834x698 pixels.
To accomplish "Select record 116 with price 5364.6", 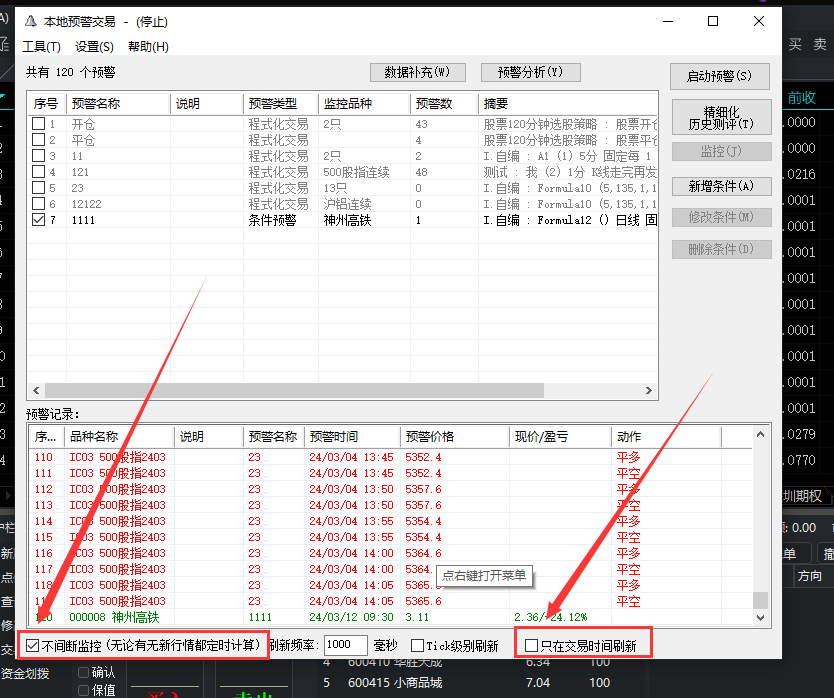I will [390, 553].
